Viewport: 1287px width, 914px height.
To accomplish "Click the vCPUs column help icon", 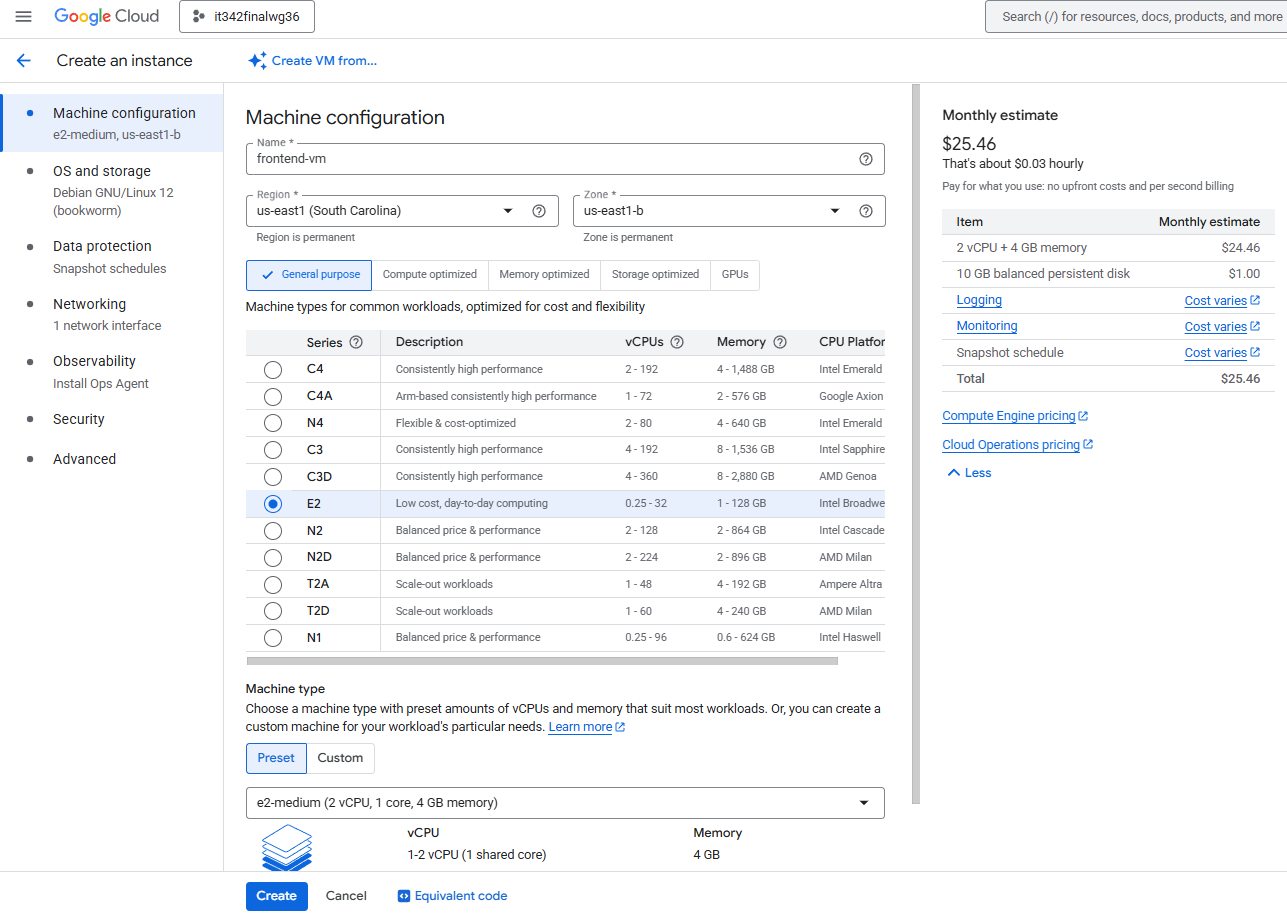I will (677, 342).
